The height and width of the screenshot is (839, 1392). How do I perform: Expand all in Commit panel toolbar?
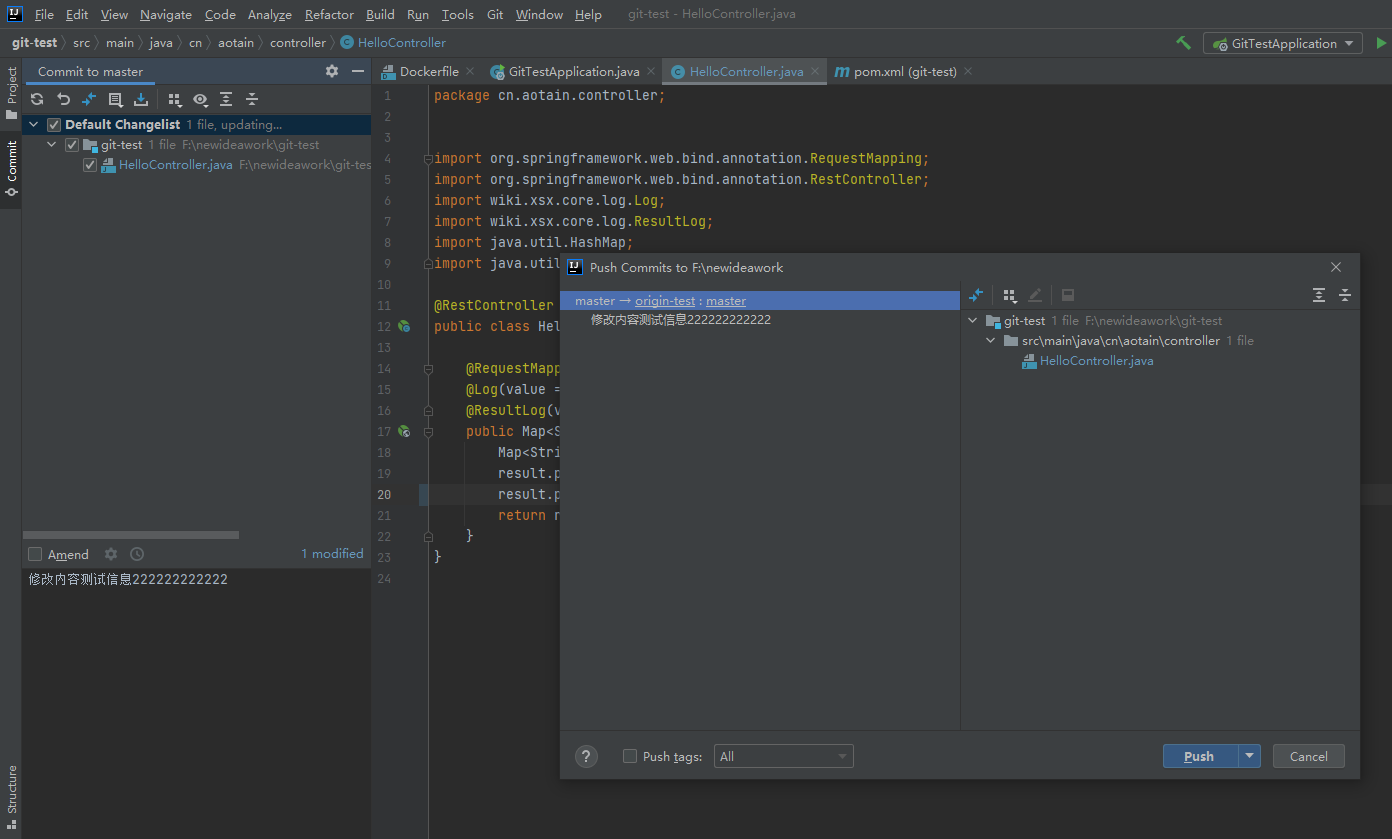pyautogui.click(x=226, y=99)
